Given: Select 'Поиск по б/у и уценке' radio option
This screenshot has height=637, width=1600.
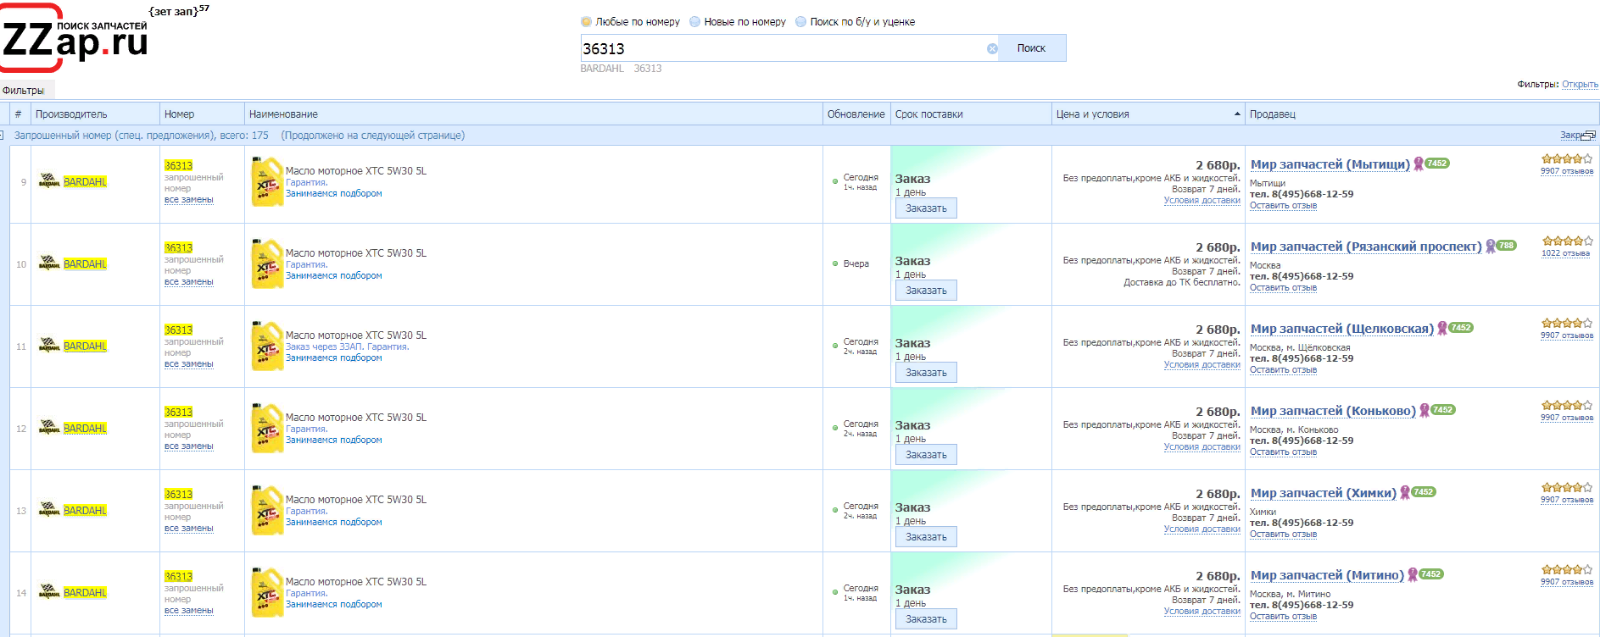Looking at the screenshot, I should [801, 21].
